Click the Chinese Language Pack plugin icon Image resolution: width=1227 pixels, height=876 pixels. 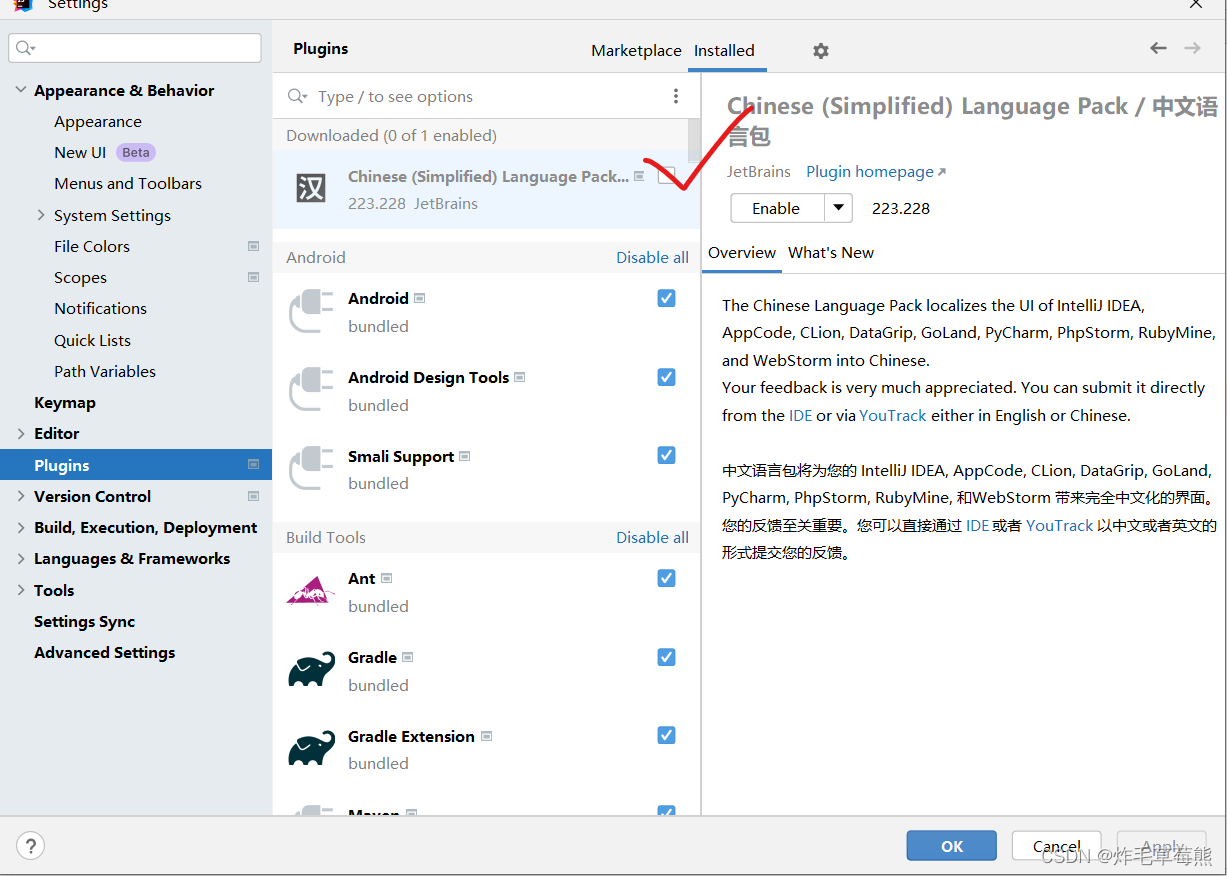click(311, 188)
